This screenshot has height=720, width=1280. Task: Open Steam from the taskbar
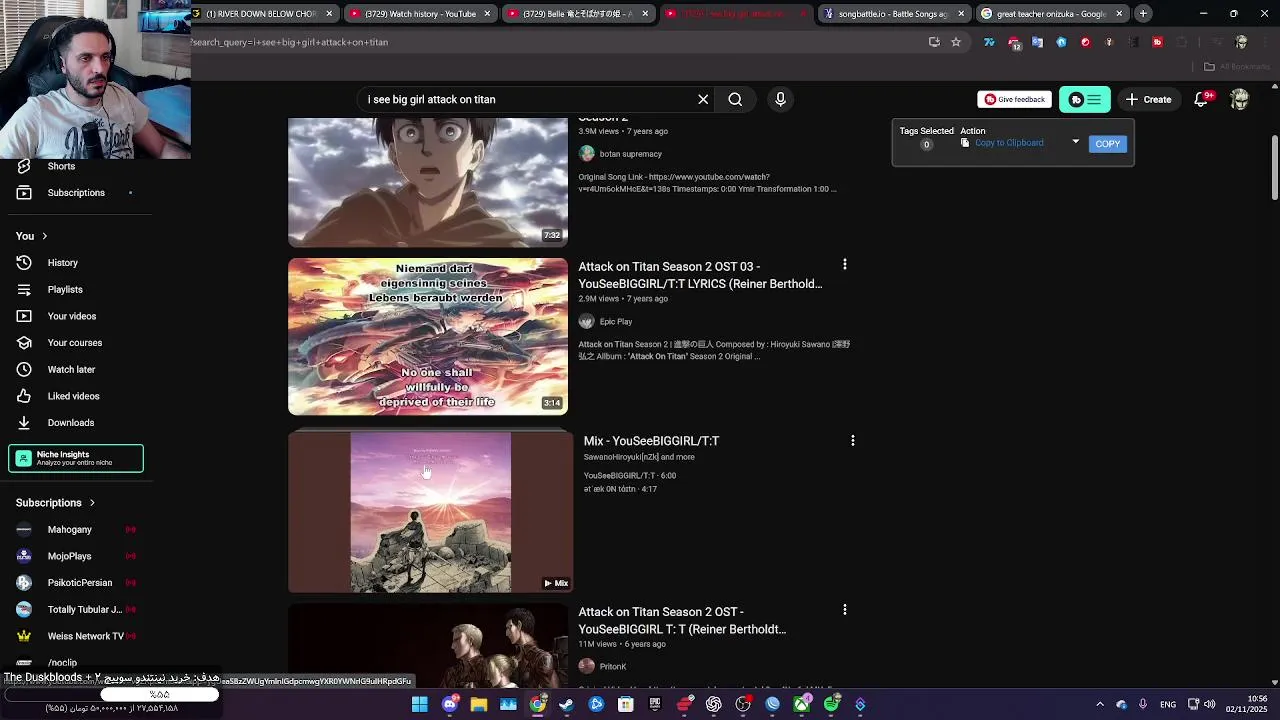tap(567, 704)
